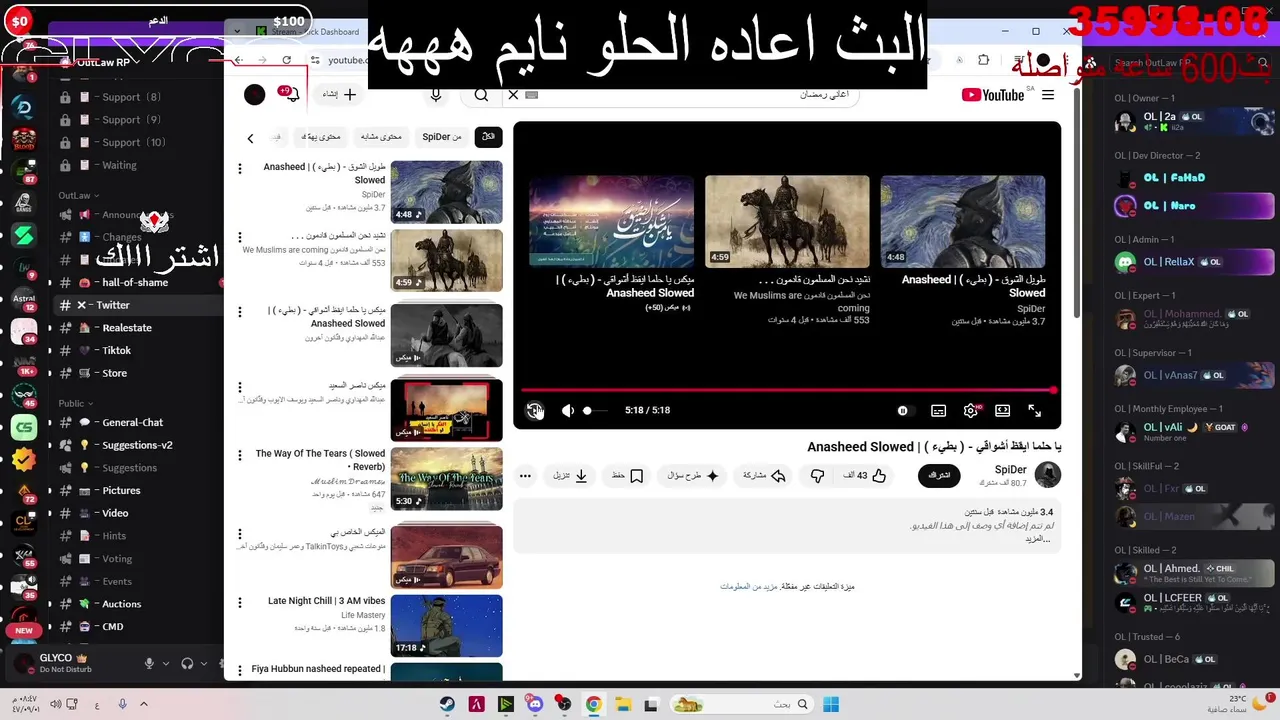The height and width of the screenshot is (720, 1280).
Task: Enter fullscreen video mode
Action: click(x=1035, y=410)
